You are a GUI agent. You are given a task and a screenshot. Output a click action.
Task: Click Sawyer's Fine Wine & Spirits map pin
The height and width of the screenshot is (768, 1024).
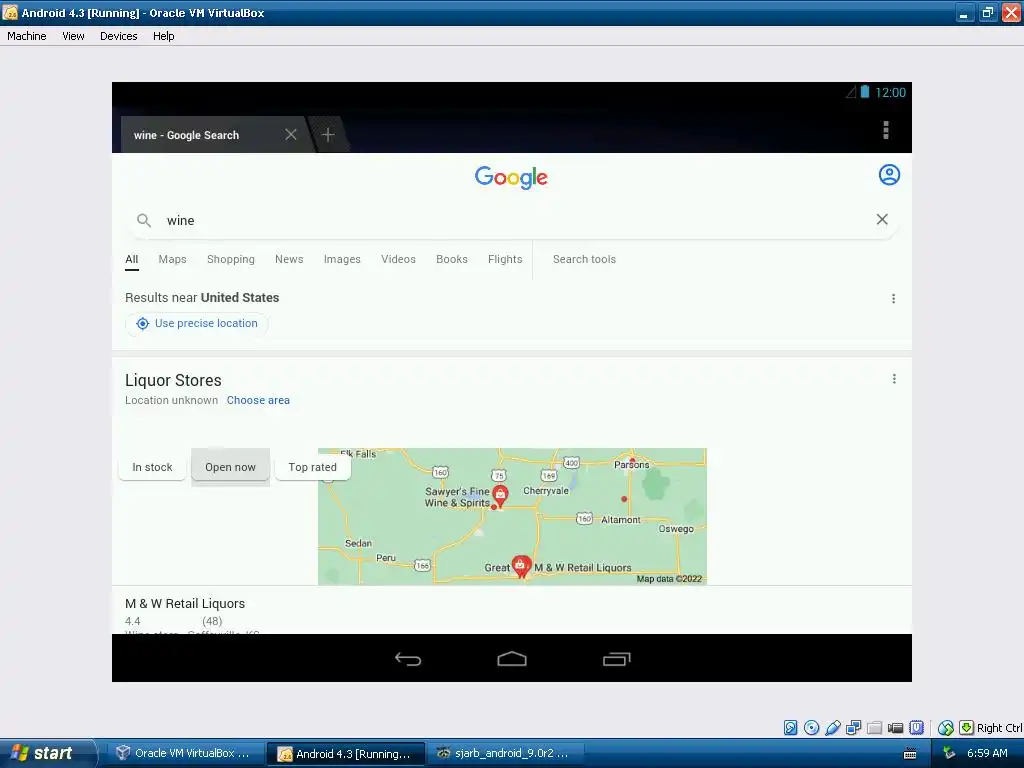click(500, 497)
